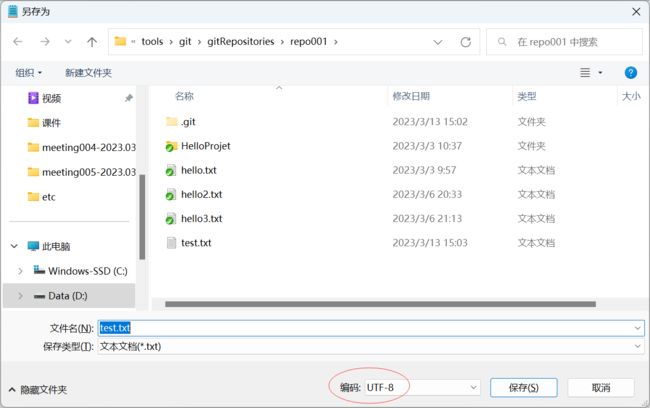Image resolution: width=650 pixels, height=408 pixels.
Task: Click the navigation pane vertical scrollbar
Action: coord(142,217)
